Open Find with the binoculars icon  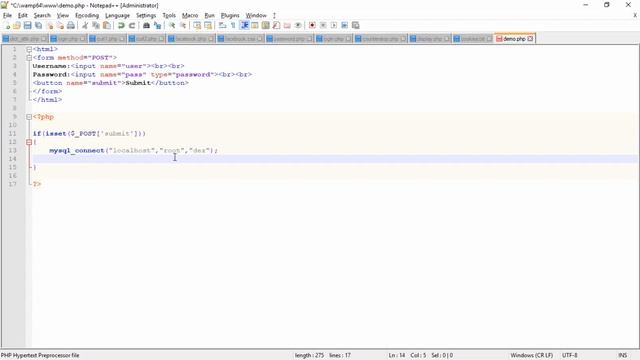point(146,25)
